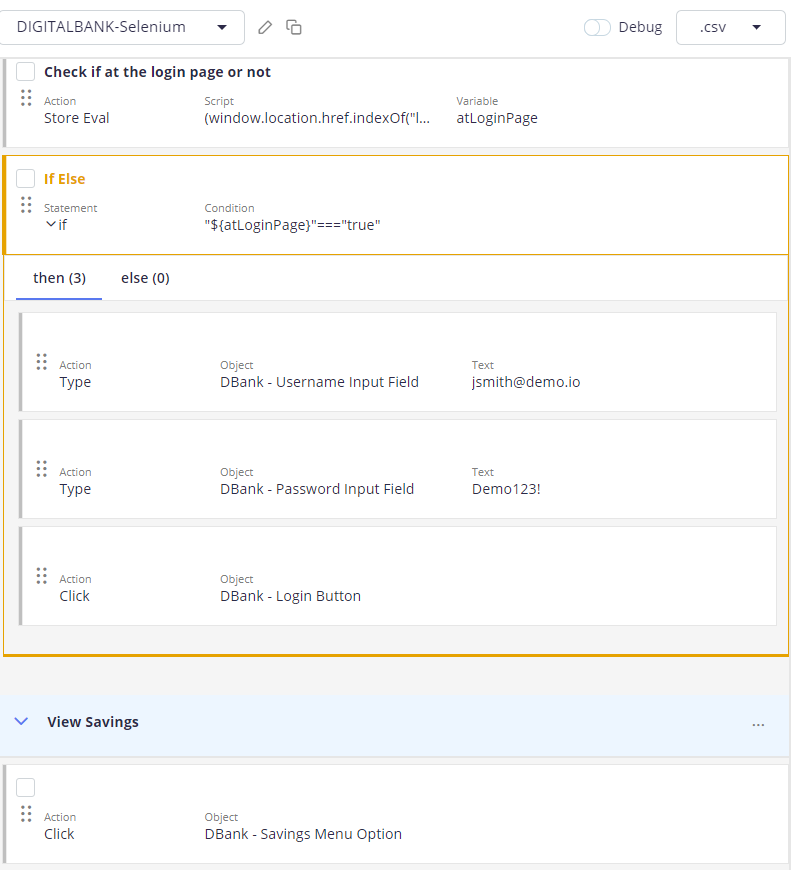
Task: Expand the if statement dropdown
Action: coord(51,225)
